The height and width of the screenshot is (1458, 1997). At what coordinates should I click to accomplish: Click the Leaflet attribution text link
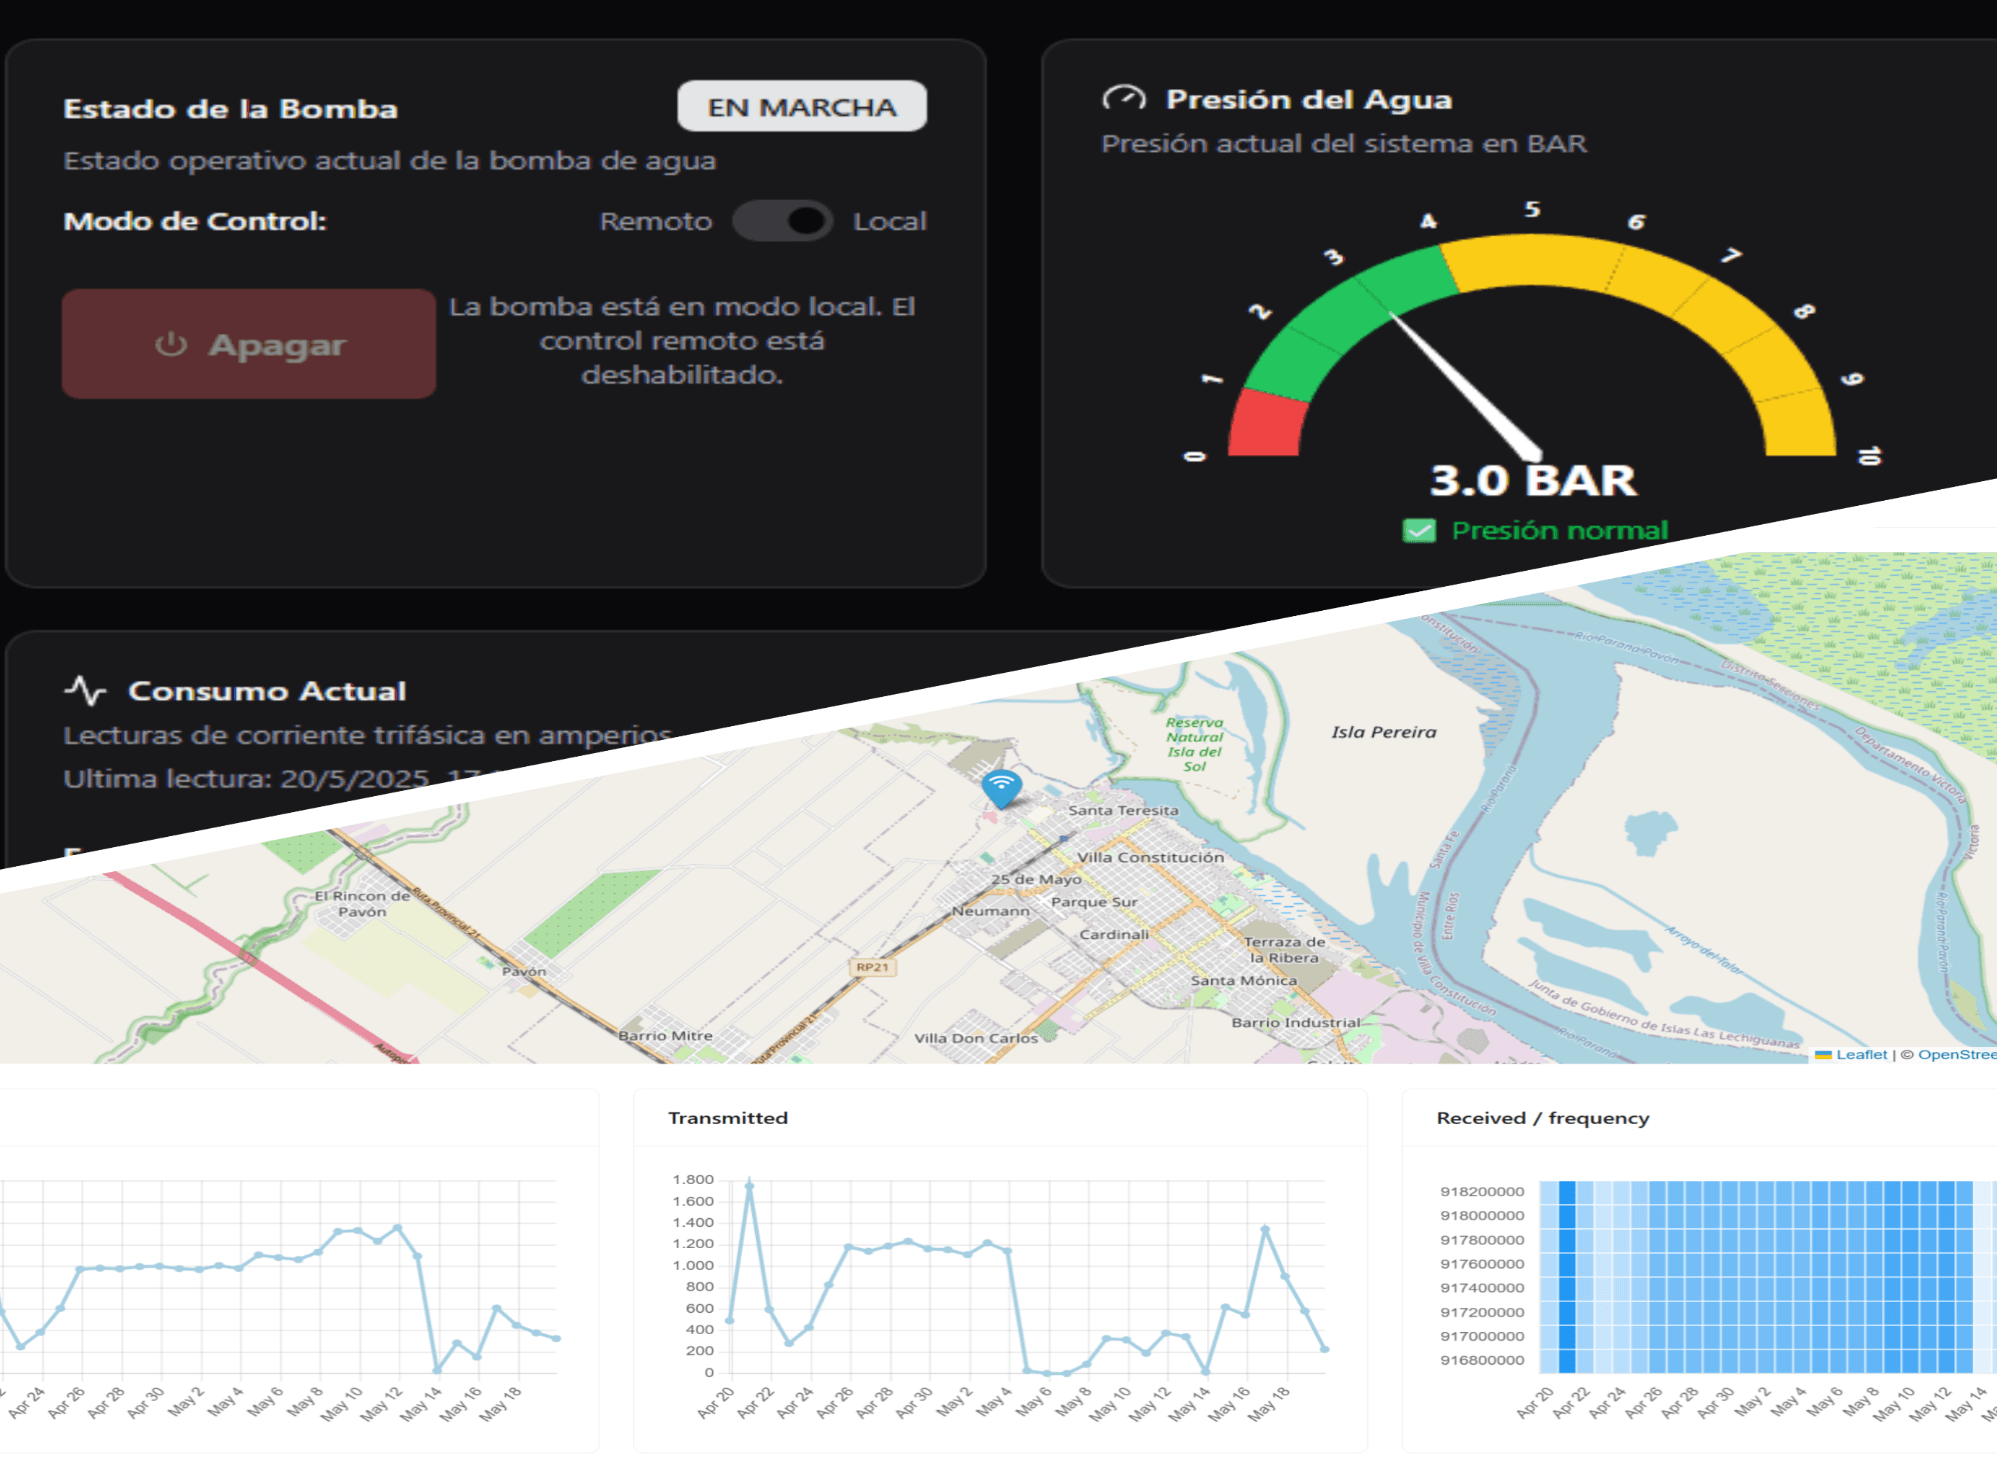coord(1862,1055)
